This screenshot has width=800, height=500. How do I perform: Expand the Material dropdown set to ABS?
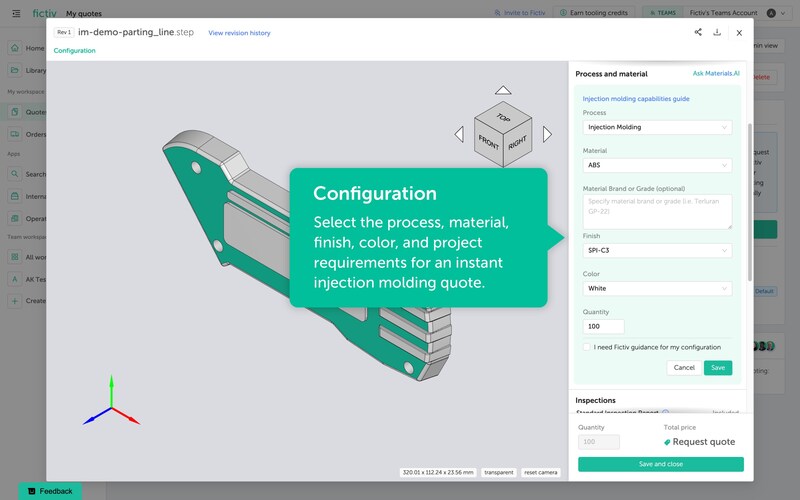point(657,165)
